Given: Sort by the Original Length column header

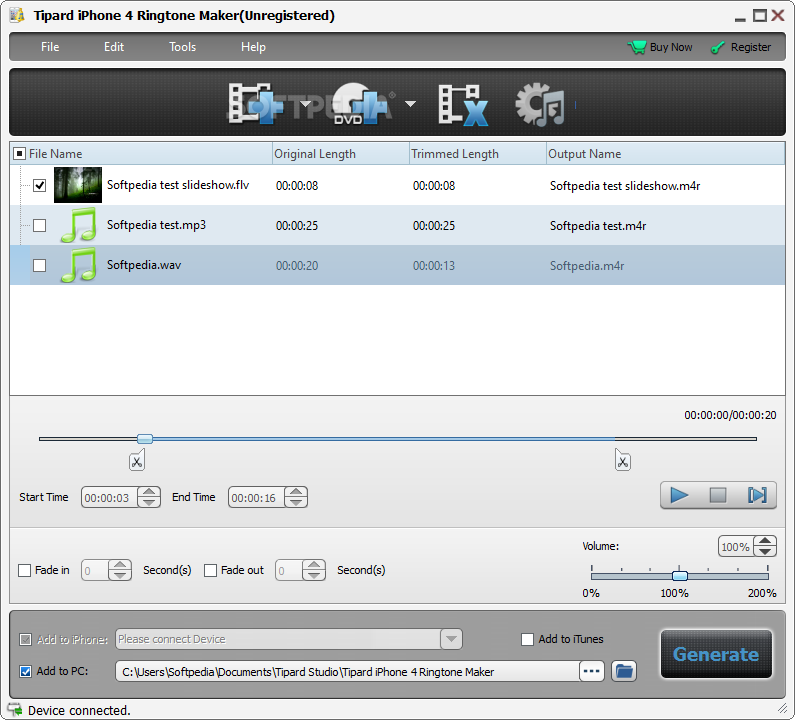Looking at the screenshot, I should tap(341, 154).
